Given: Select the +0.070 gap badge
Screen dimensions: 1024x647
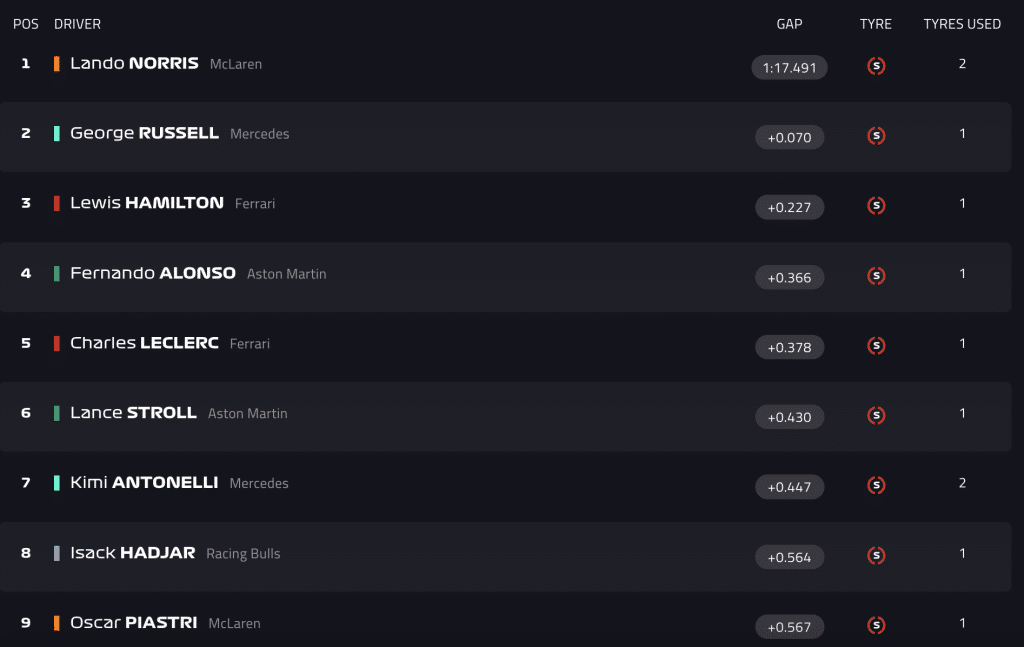Looking at the screenshot, I should coord(790,138).
